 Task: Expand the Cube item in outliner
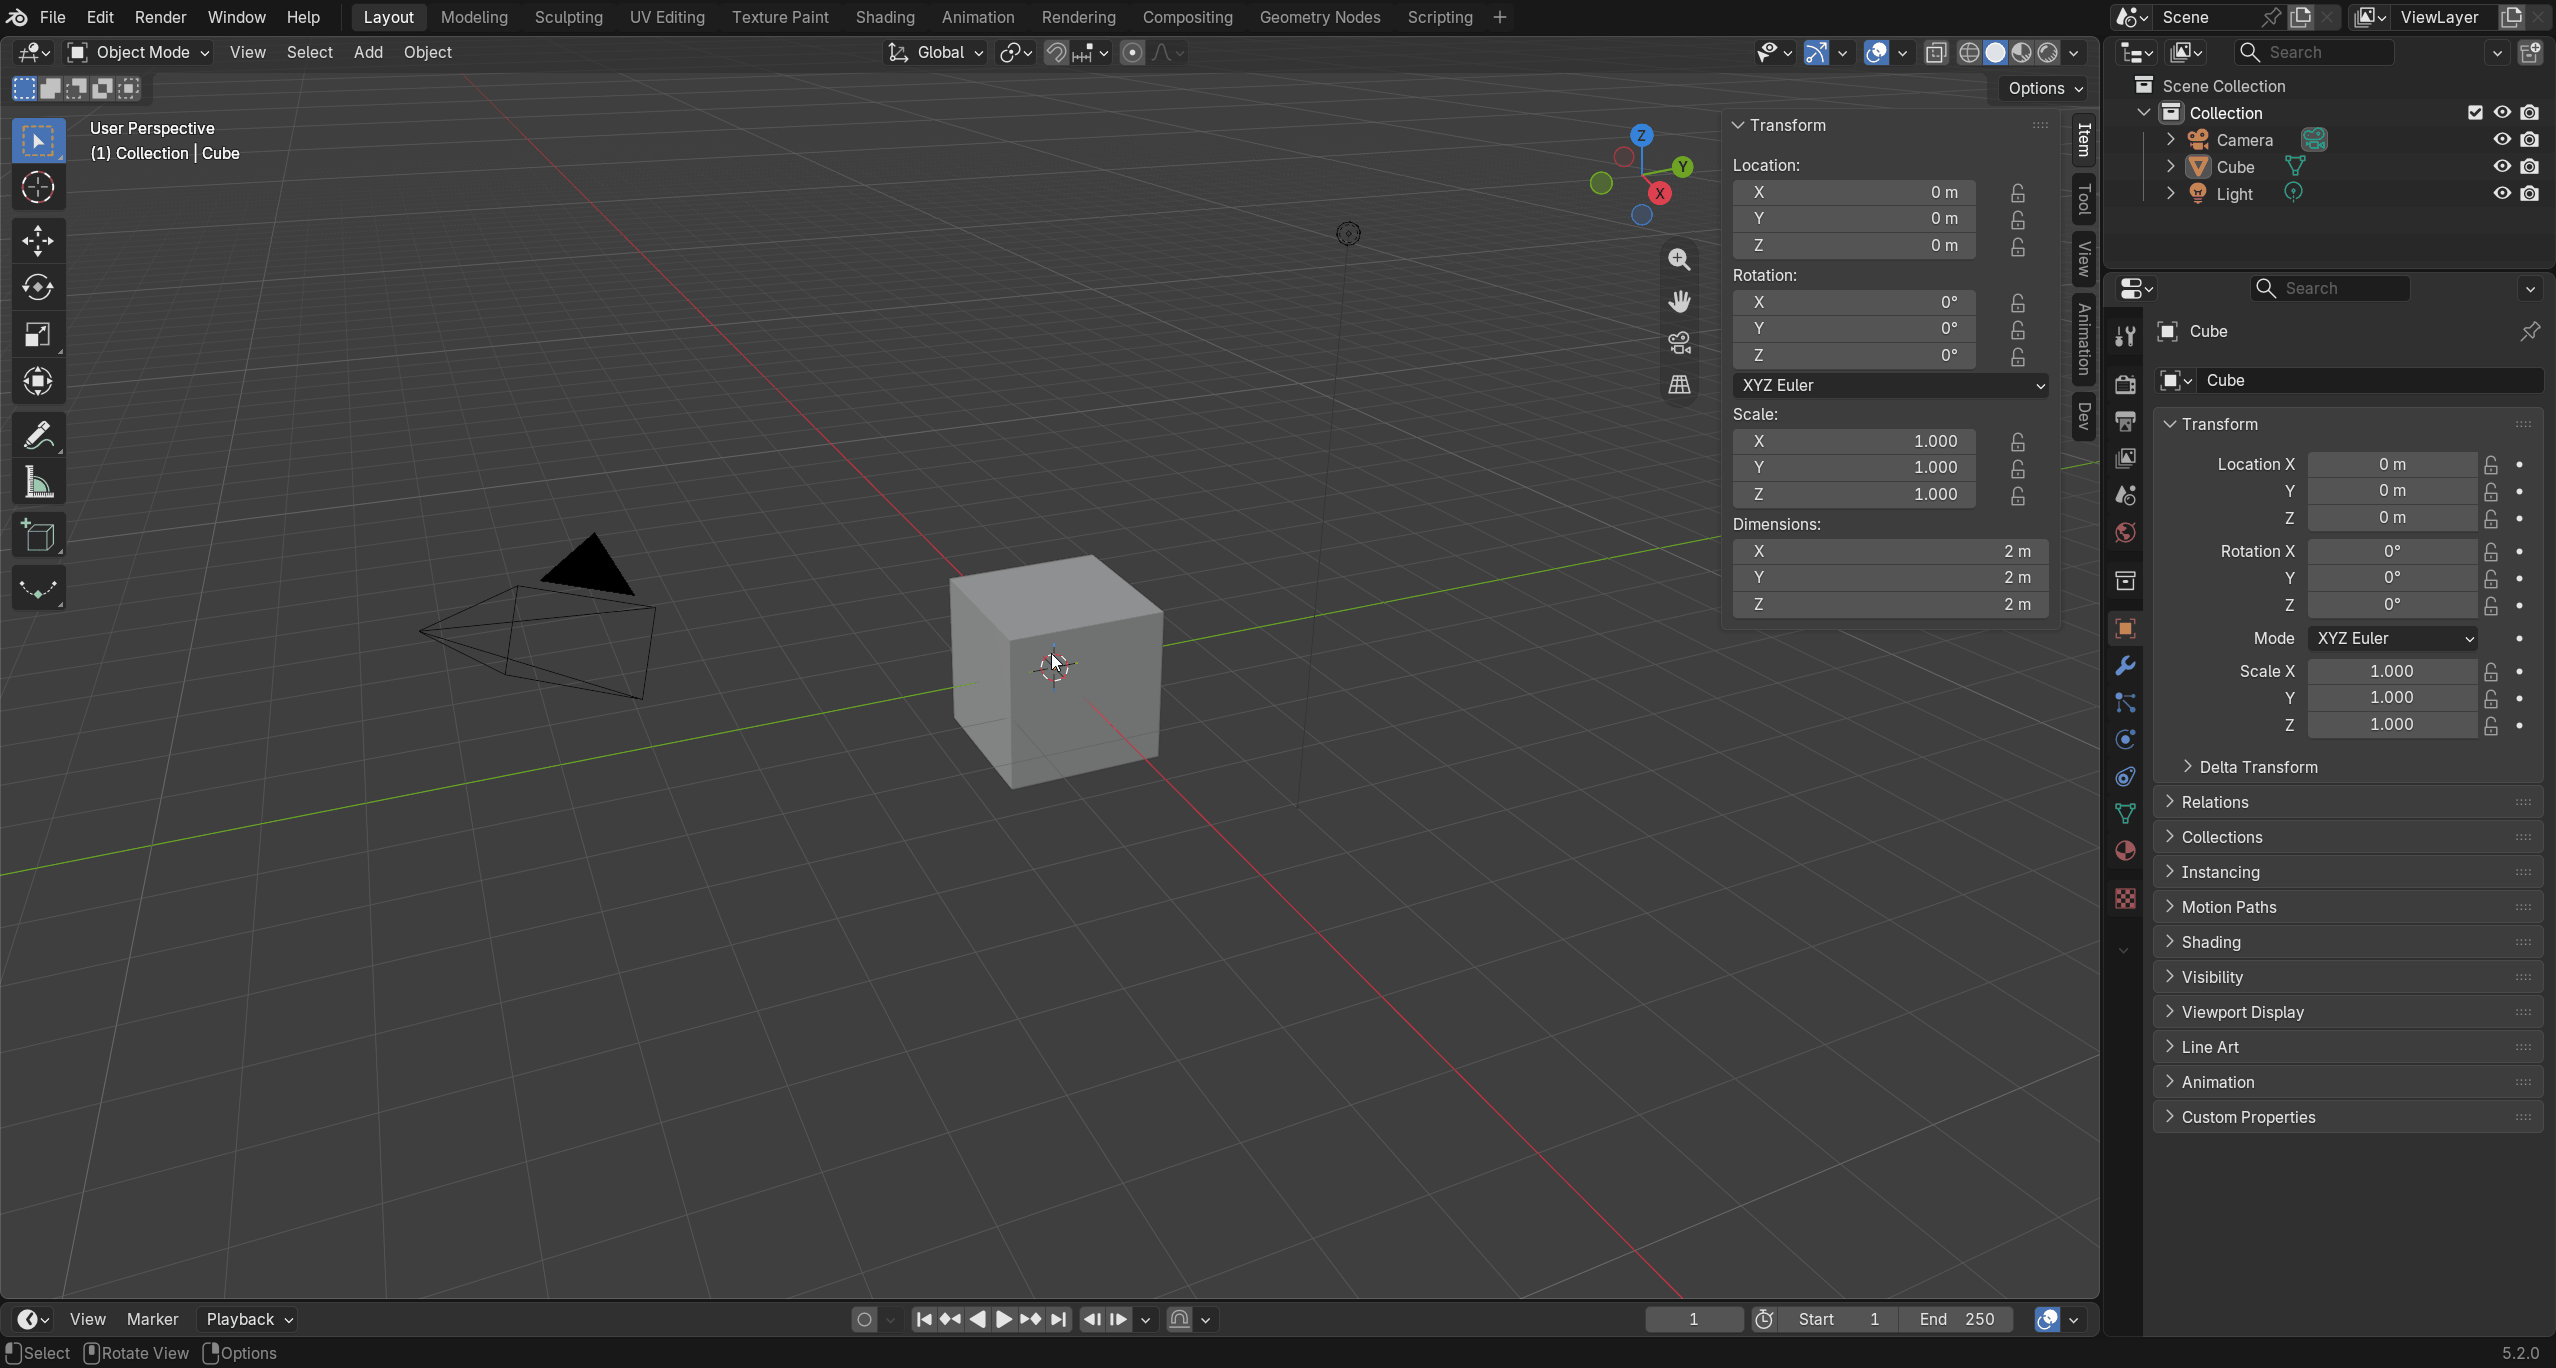(2171, 167)
